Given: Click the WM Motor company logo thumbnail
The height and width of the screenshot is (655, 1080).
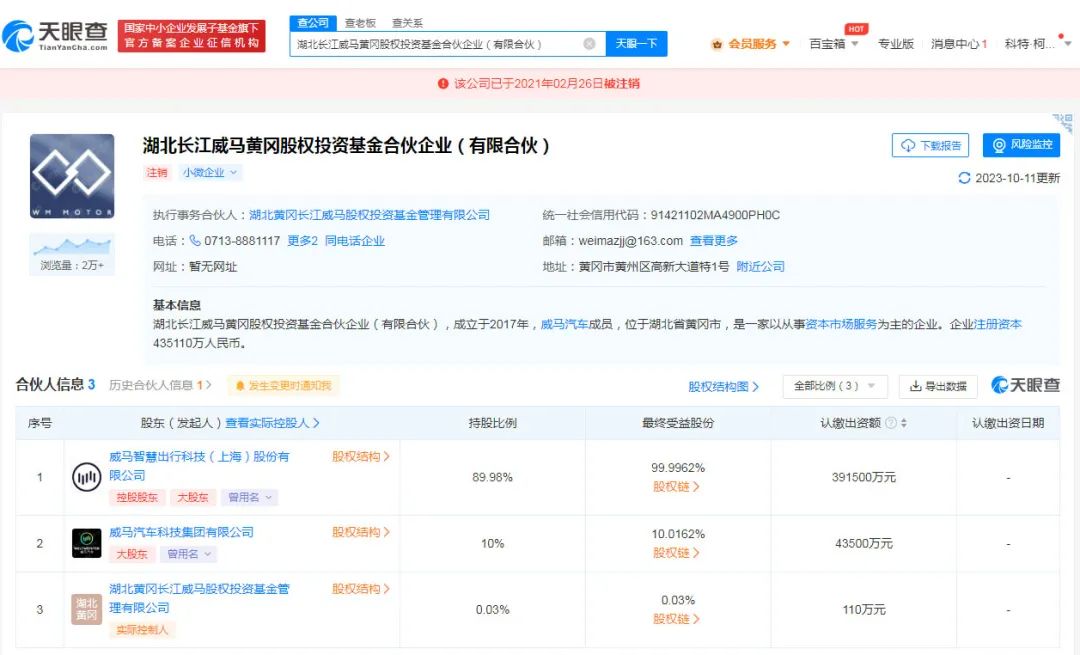Looking at the screenshot, I should [x=72, y=176].
